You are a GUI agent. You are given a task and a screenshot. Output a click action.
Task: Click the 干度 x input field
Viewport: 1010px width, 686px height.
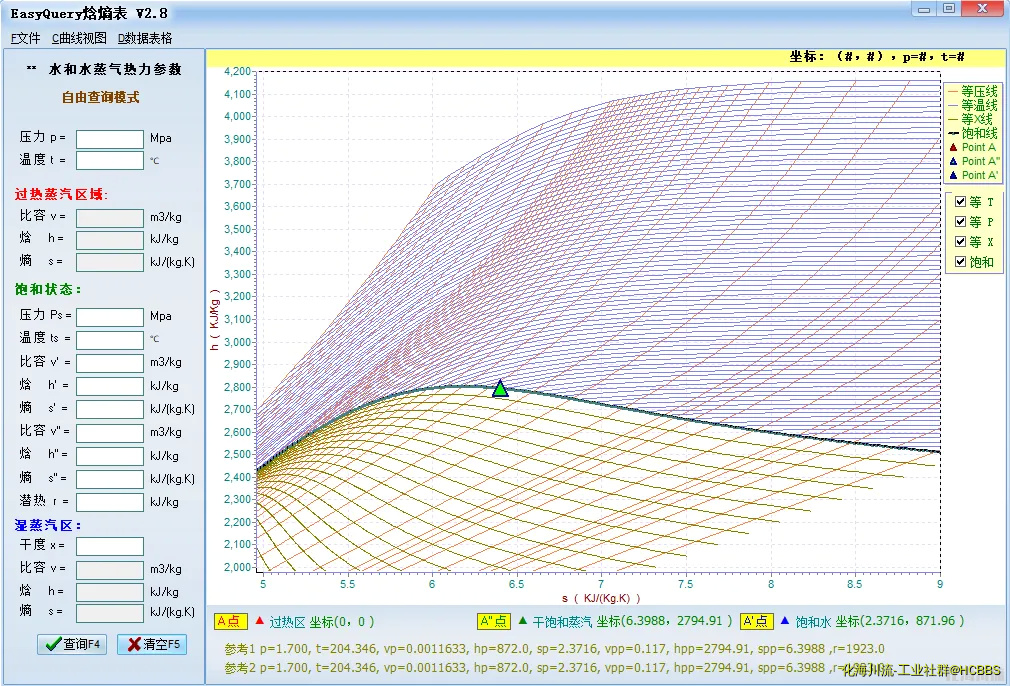(110, 546)
